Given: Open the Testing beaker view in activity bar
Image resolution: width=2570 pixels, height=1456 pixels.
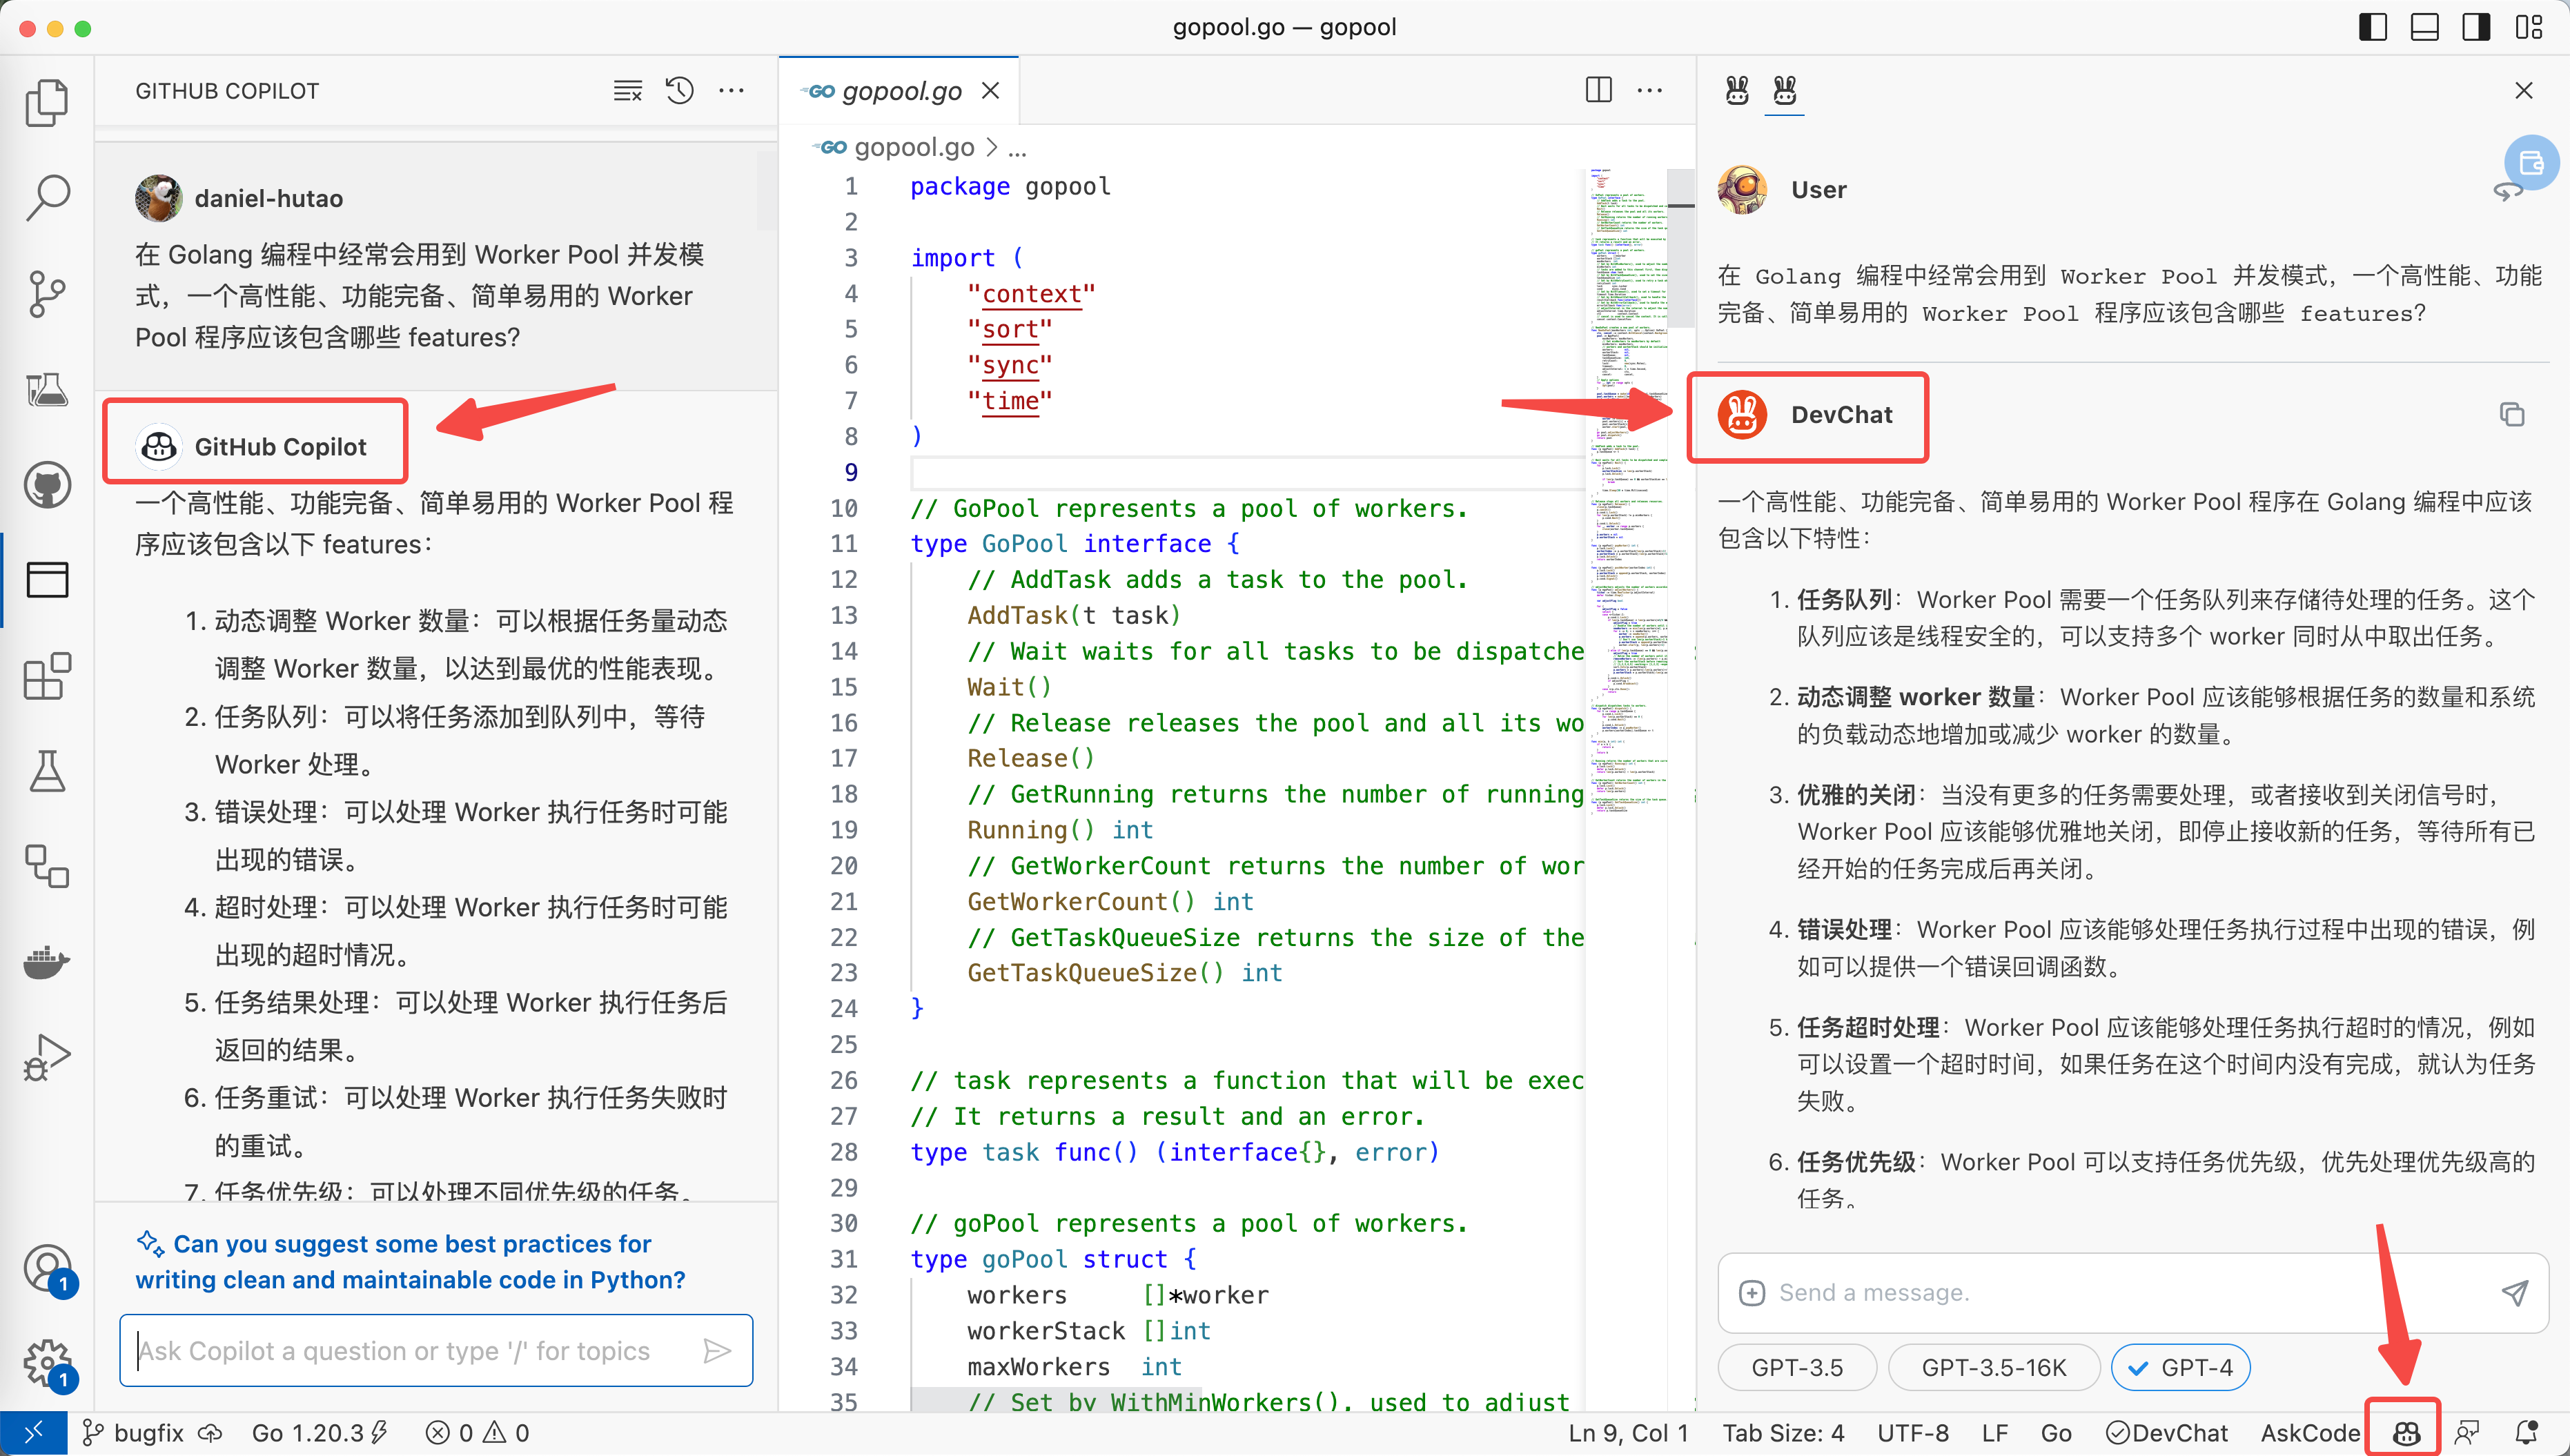Looking at the screenshot, I should click(x=47, y=772).
